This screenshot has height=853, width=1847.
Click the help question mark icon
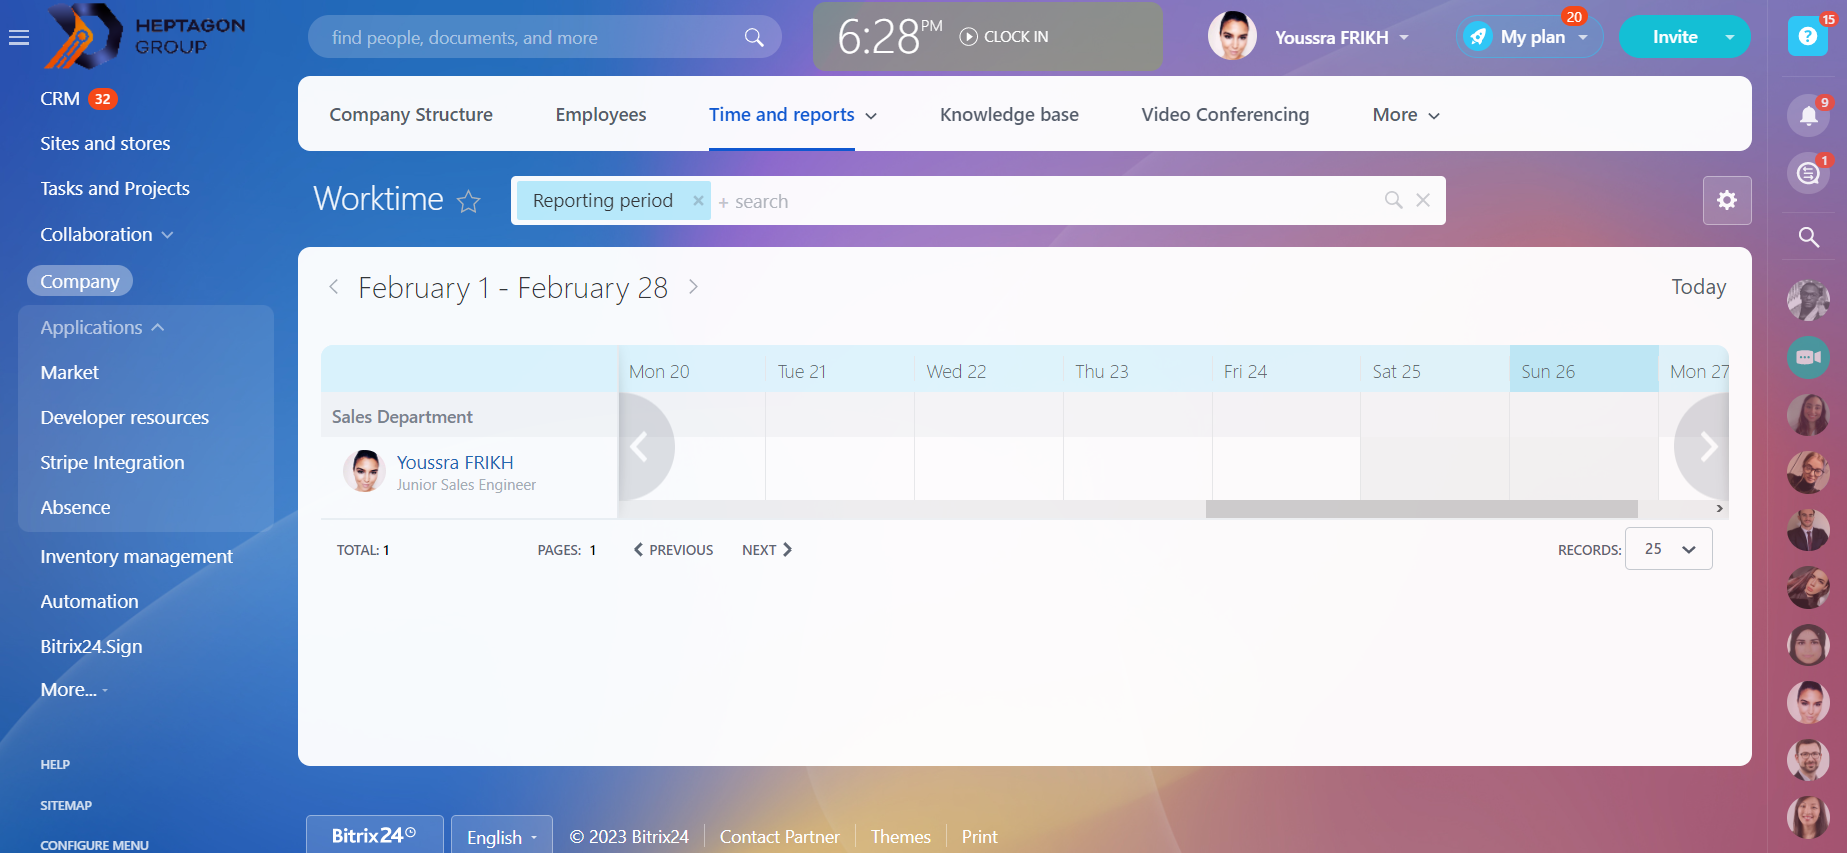pyautogui.click(x=1807, y=37)
